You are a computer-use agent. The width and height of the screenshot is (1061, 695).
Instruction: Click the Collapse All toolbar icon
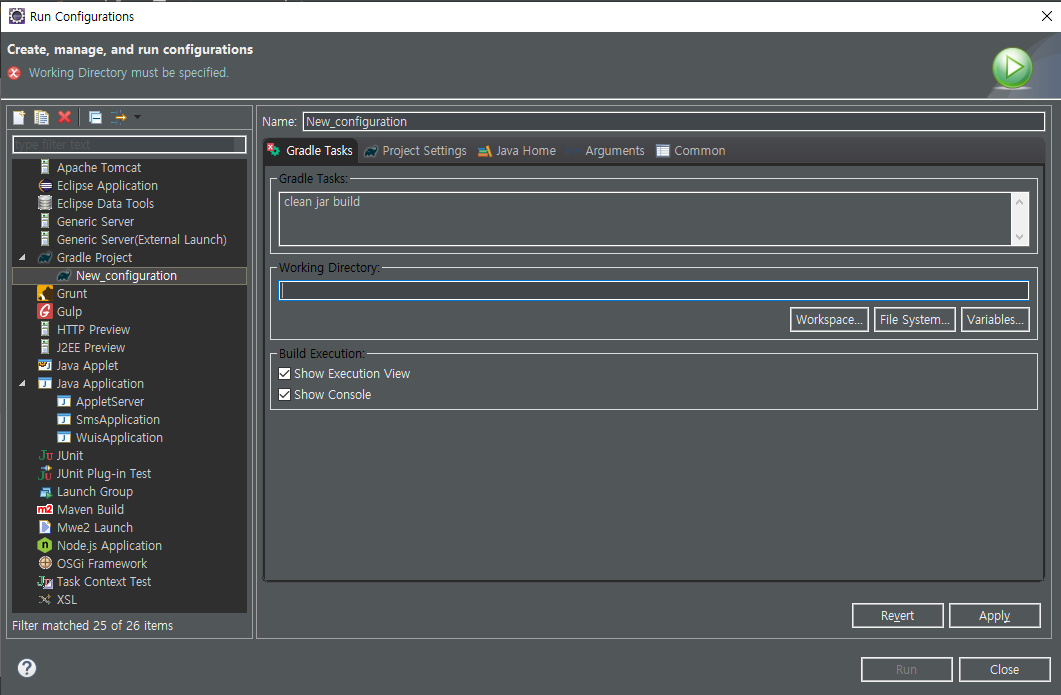(x=95, y=118)
